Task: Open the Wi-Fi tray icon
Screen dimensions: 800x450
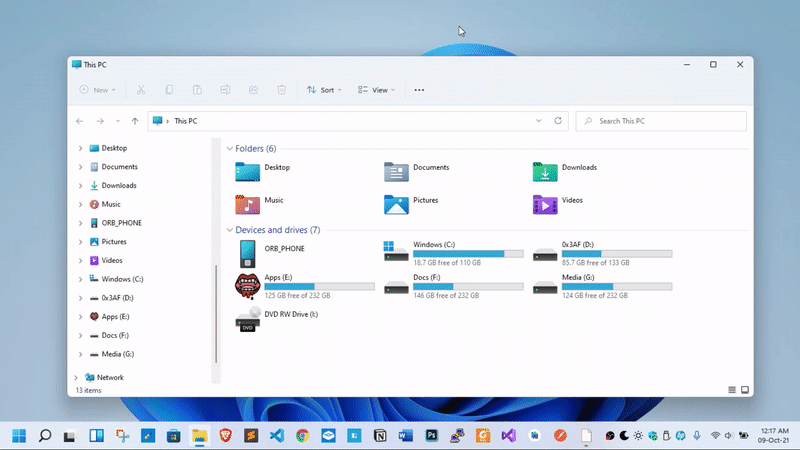Action: tap(715, 436)
